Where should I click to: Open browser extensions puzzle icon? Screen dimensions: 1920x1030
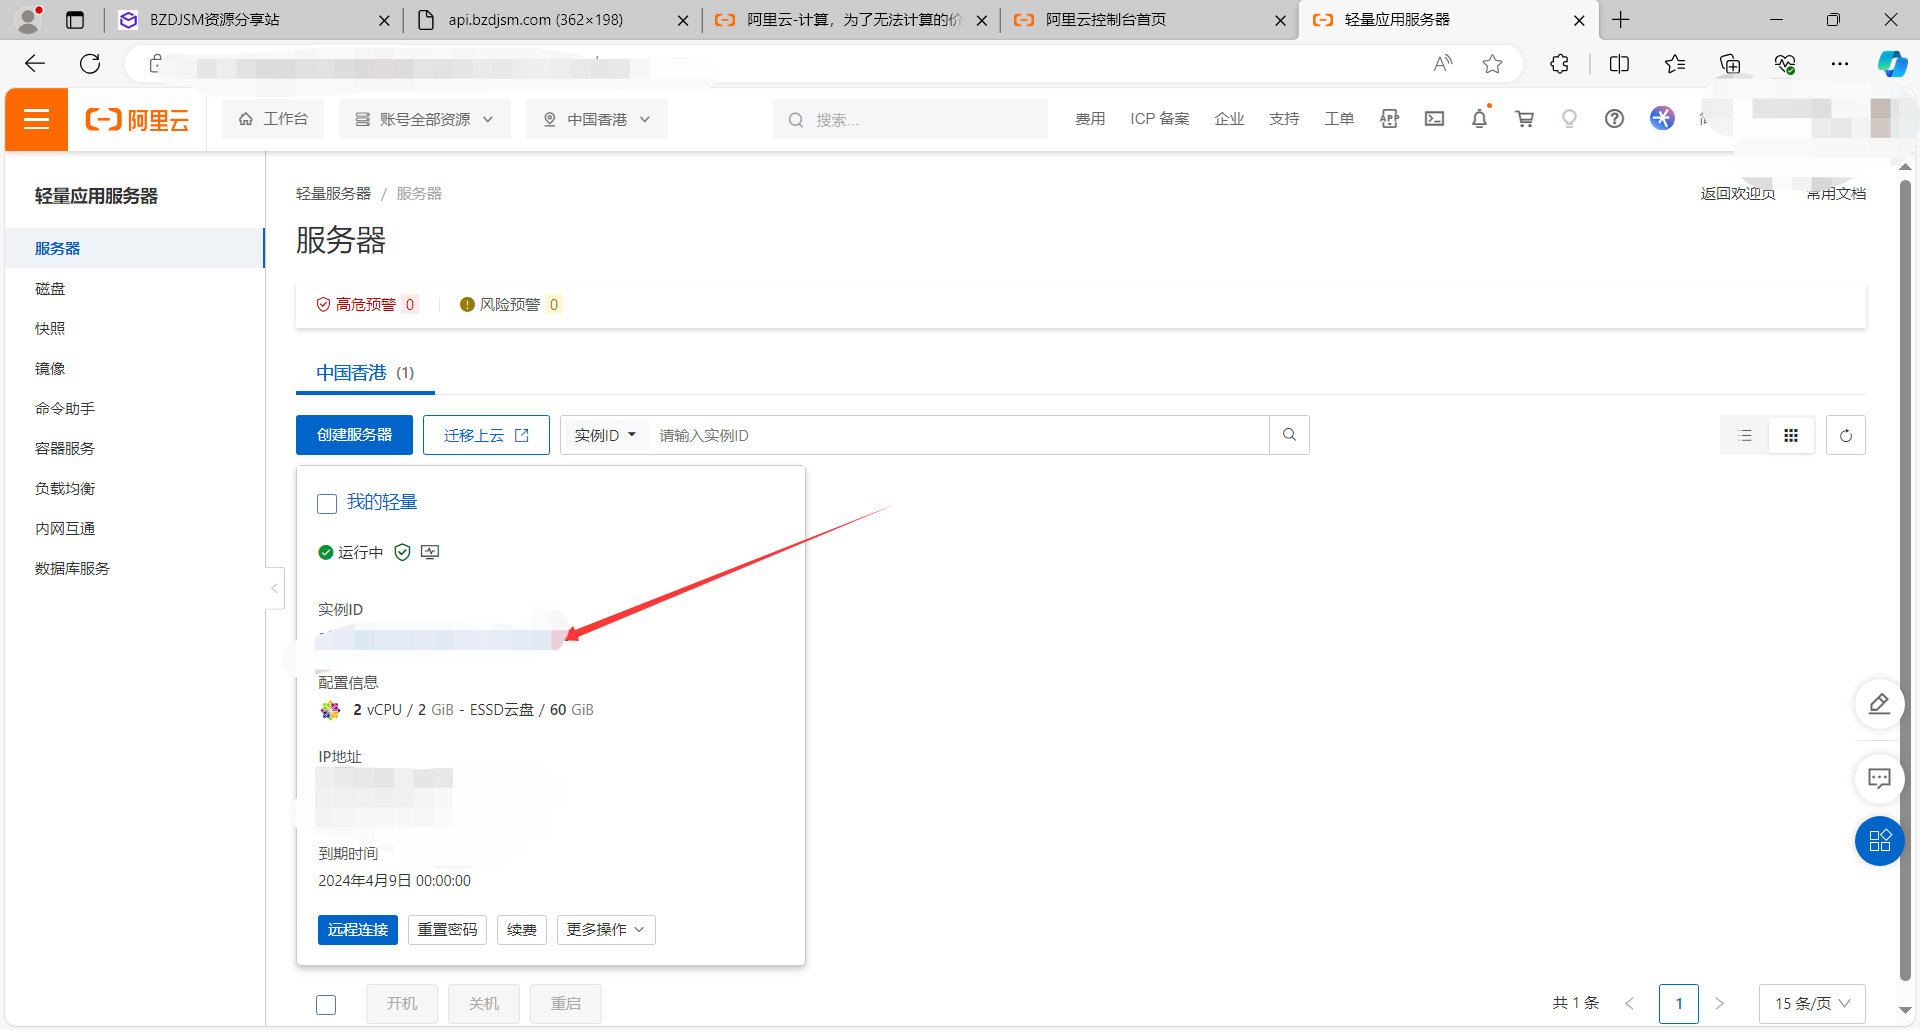pyautogui.click(x=1559, y=64)
